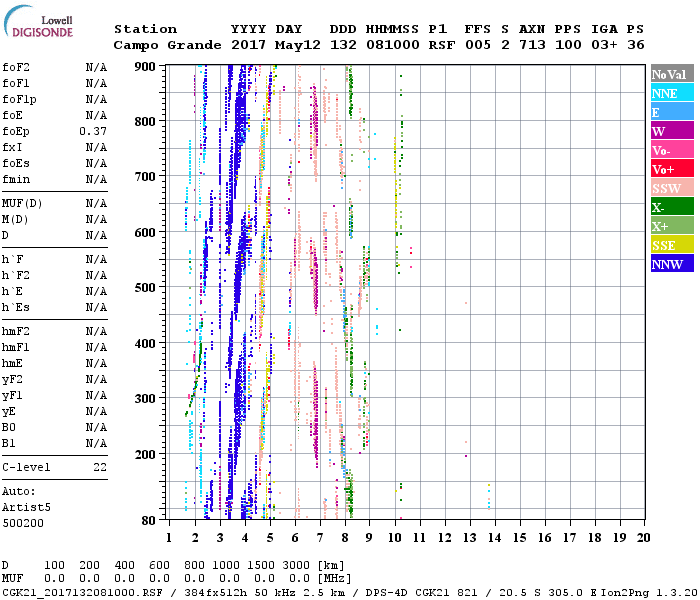Click the 5 MHz frequency axis label
Image resolution: width=700 pixels, height=600 pixels.
click(x=270, y=538)
